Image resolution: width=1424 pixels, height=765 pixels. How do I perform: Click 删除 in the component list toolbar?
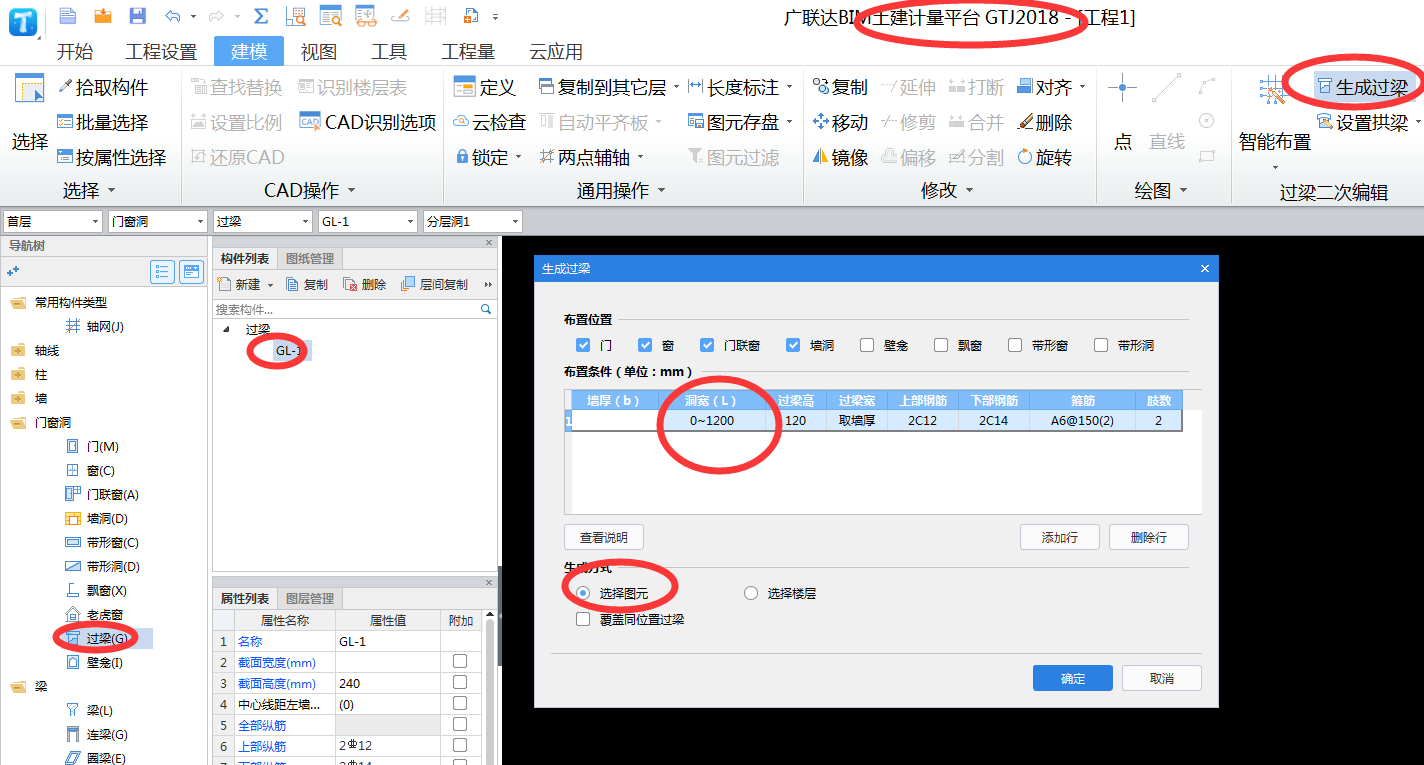[364, 285]
